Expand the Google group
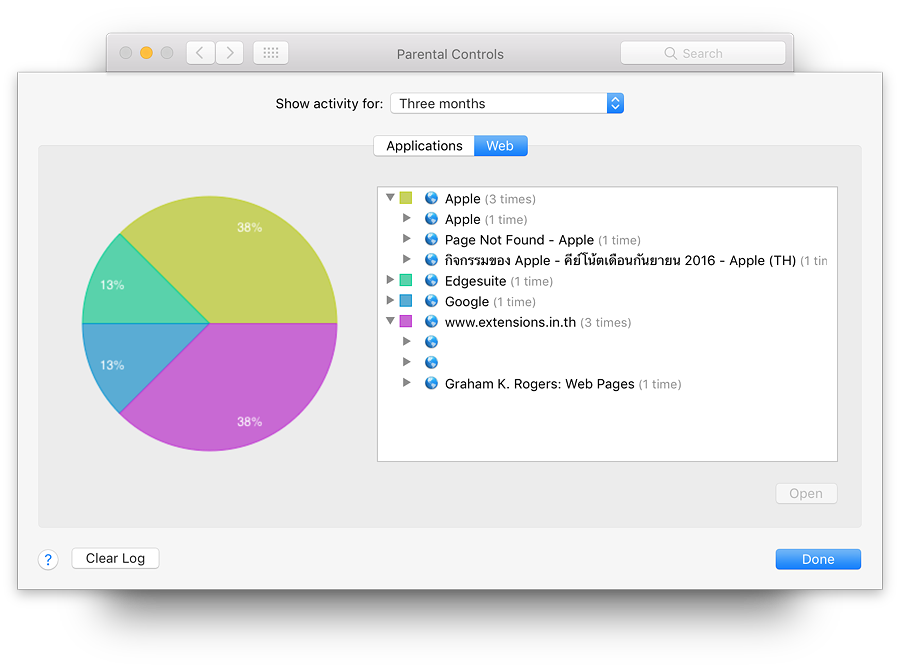This screenshot has height=671, width=900. tap(390, 300)
